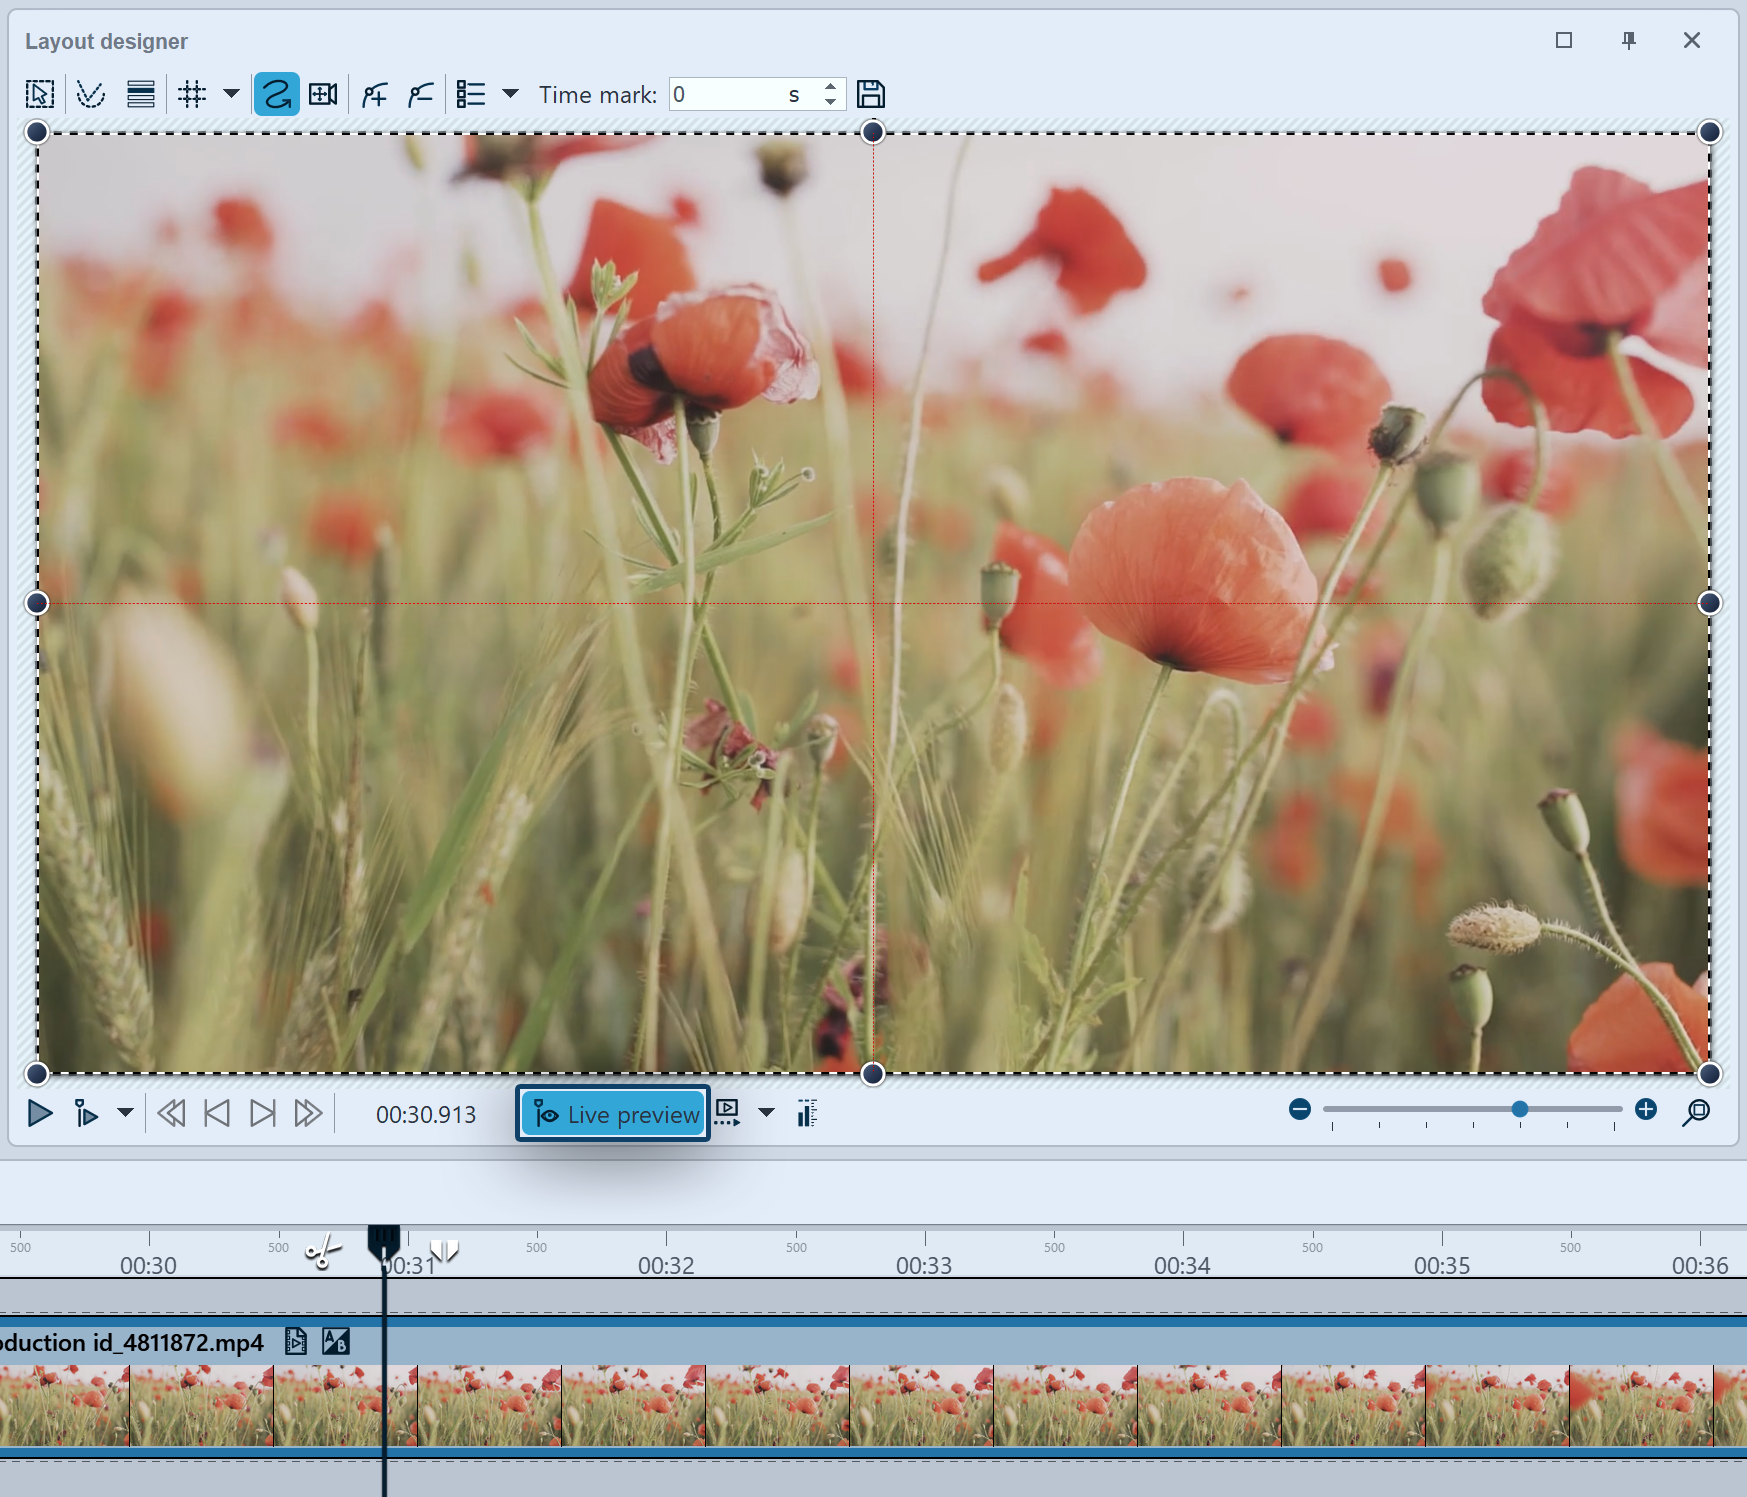The width and height of the screenshot is (1747, 1497).
Task: Open the play mode dropdown arrow
Action: [x=125, y=1113]
